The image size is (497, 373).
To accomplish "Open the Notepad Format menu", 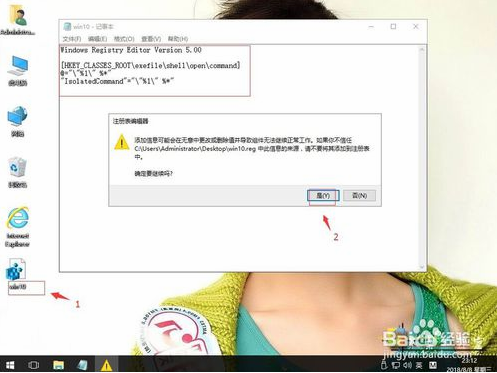I will coord(124,39).
